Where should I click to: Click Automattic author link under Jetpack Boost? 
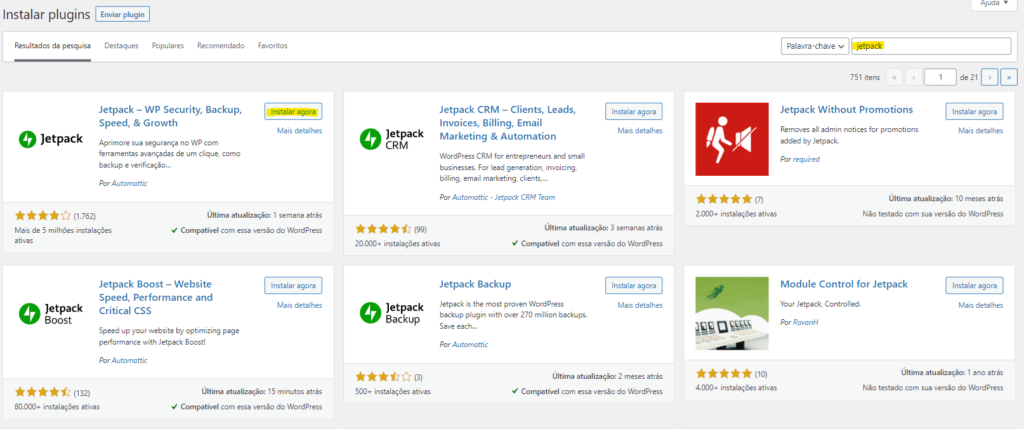[129, 360]
